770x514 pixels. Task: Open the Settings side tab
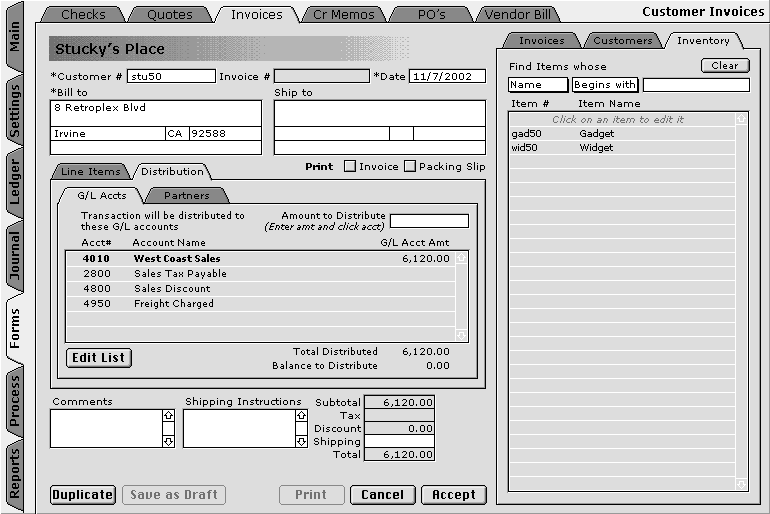tap(15, 111)
